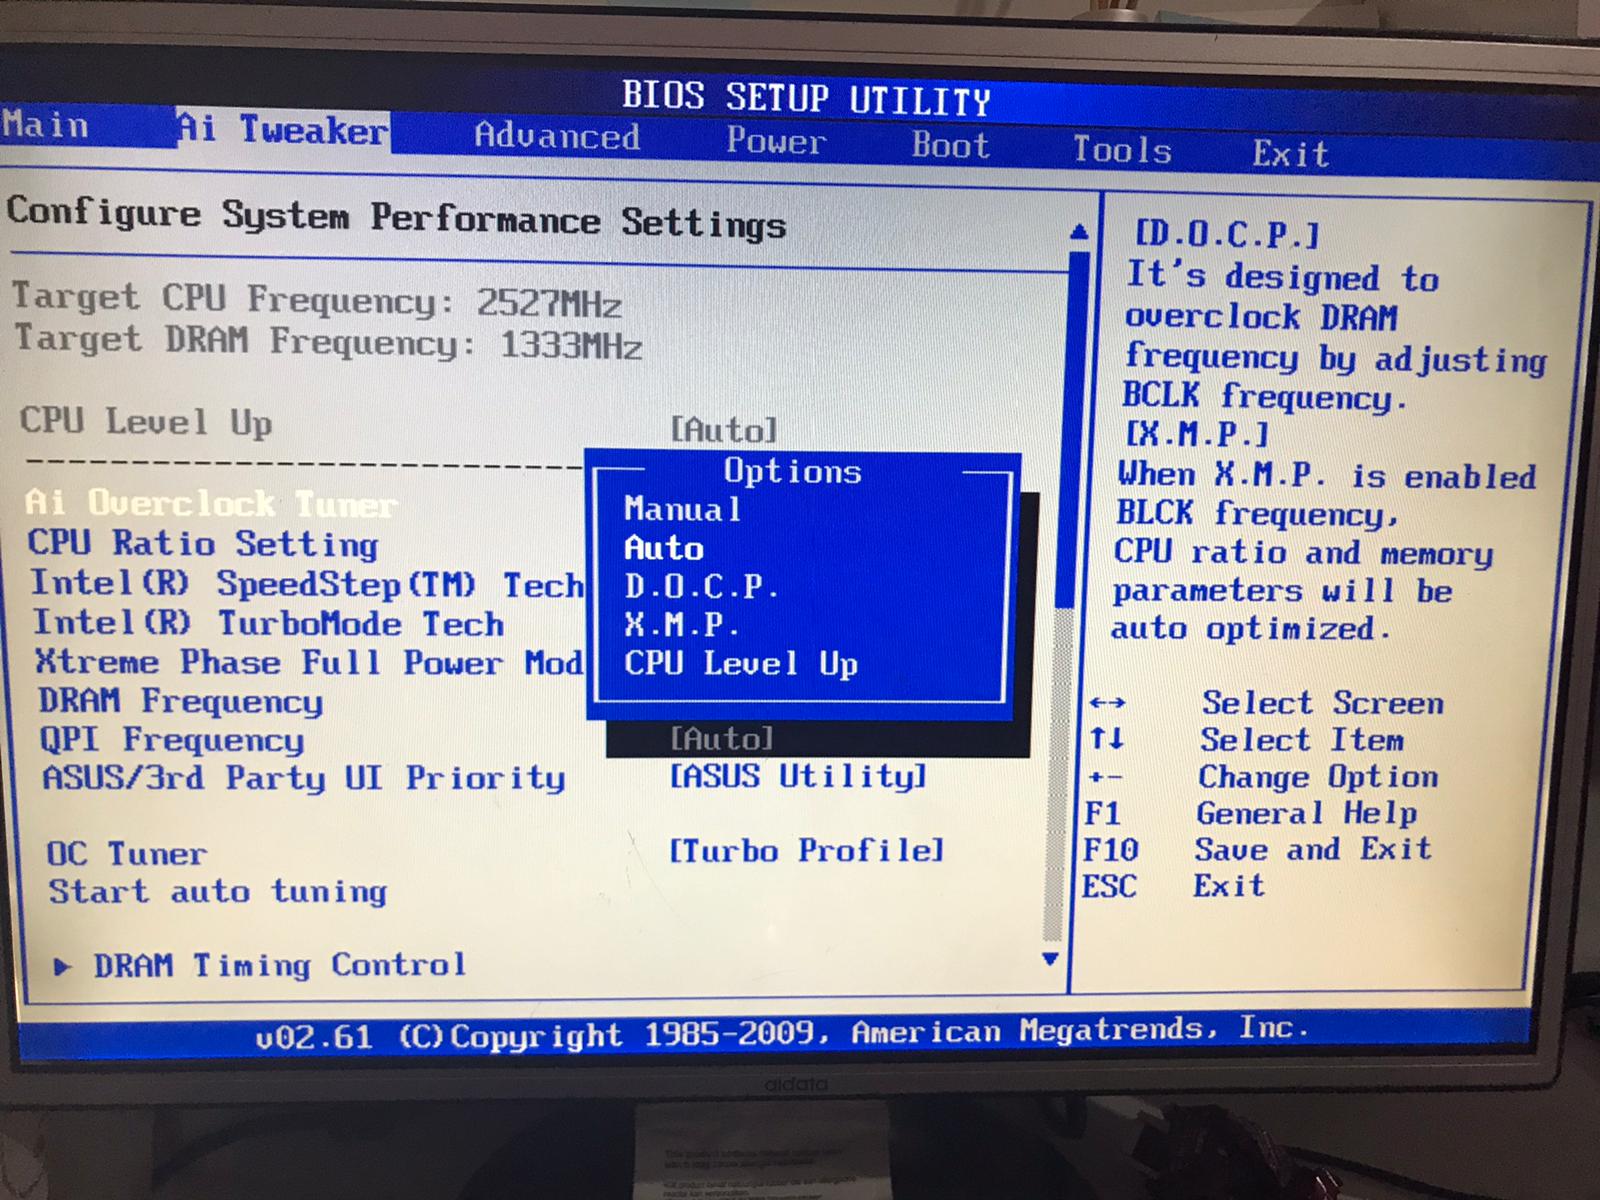Open the QPI Frequency [Auto] value
Viewport: 1600px width, 1200px height.
[x=722, y=739]
